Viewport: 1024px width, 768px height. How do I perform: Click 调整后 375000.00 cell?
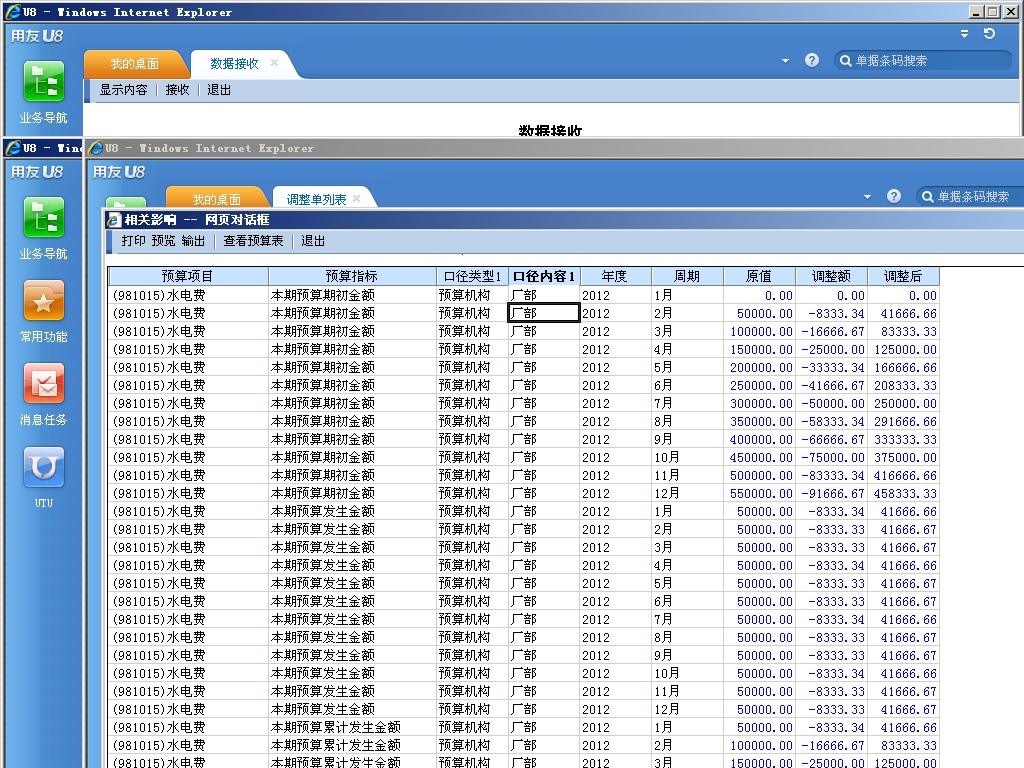(x=903, y=458)
